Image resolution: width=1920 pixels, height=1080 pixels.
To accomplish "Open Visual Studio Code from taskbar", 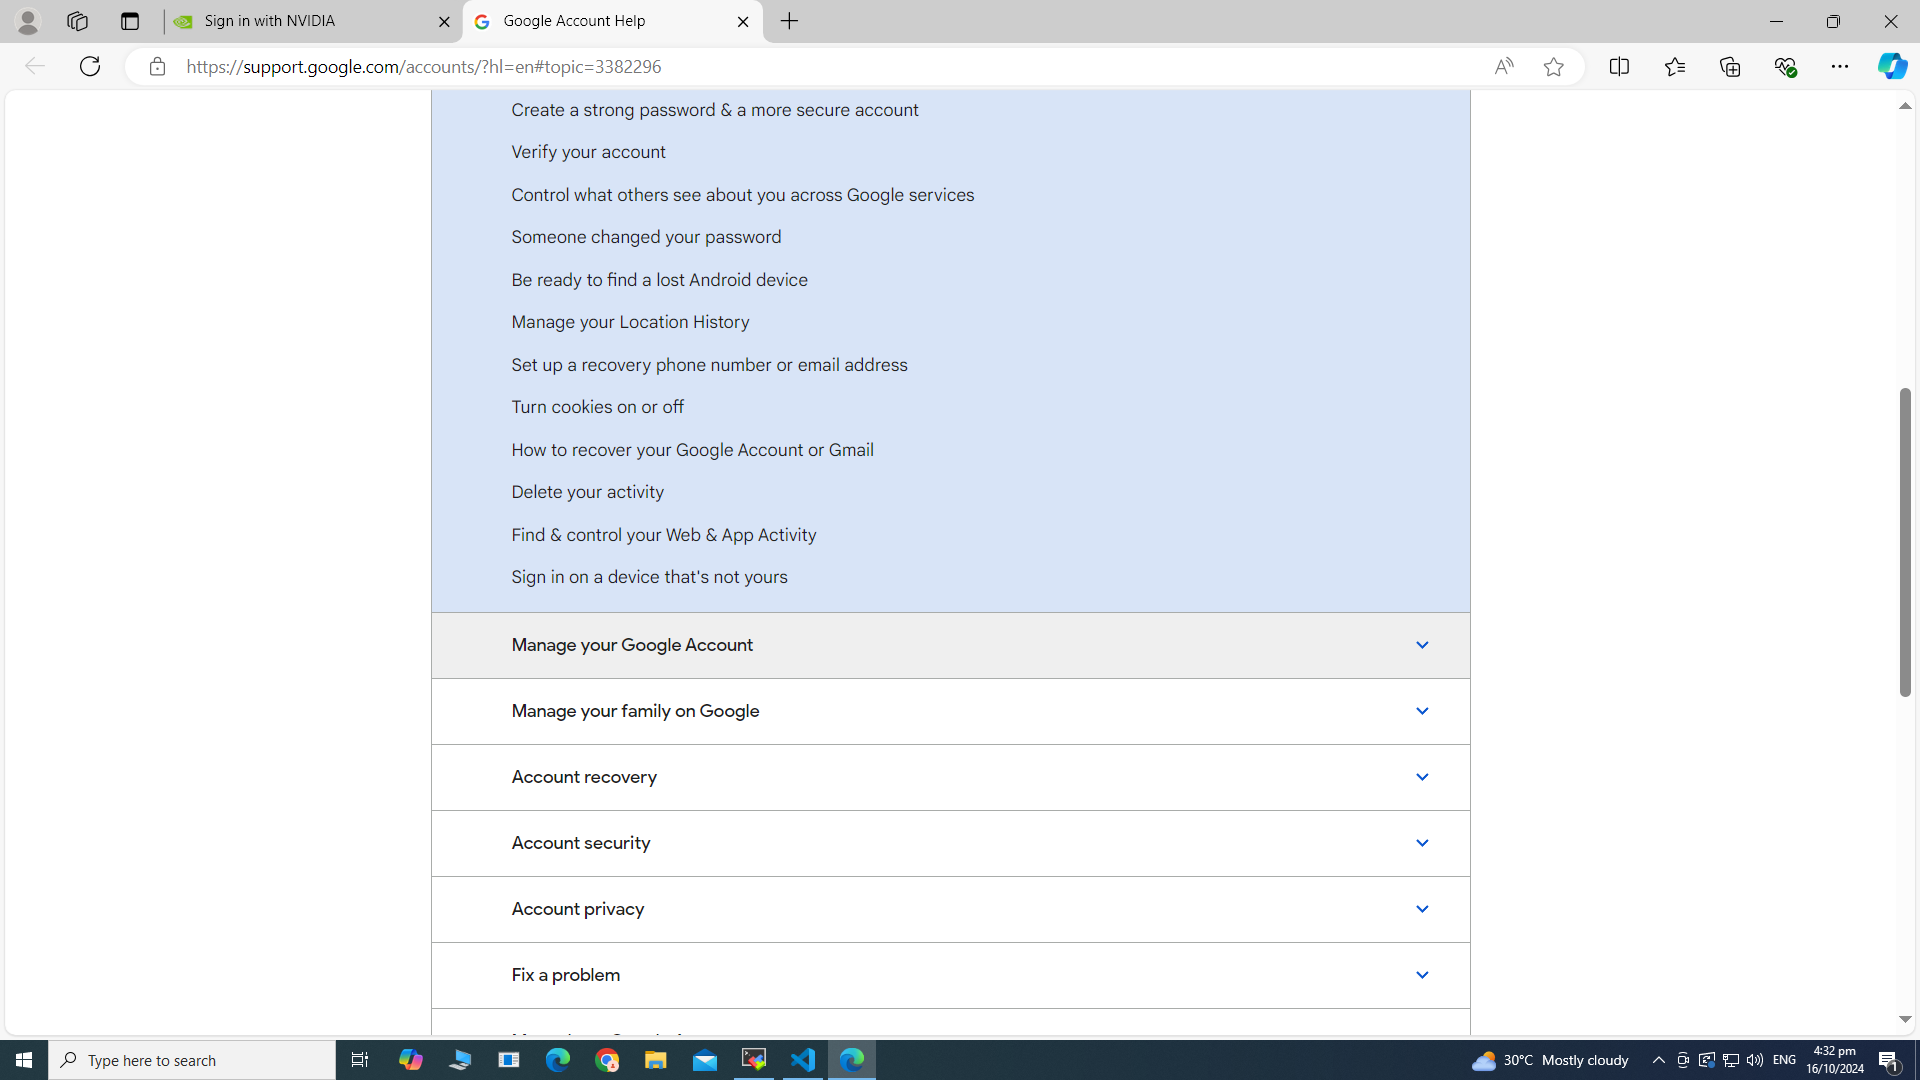I will click(803, 1060).
